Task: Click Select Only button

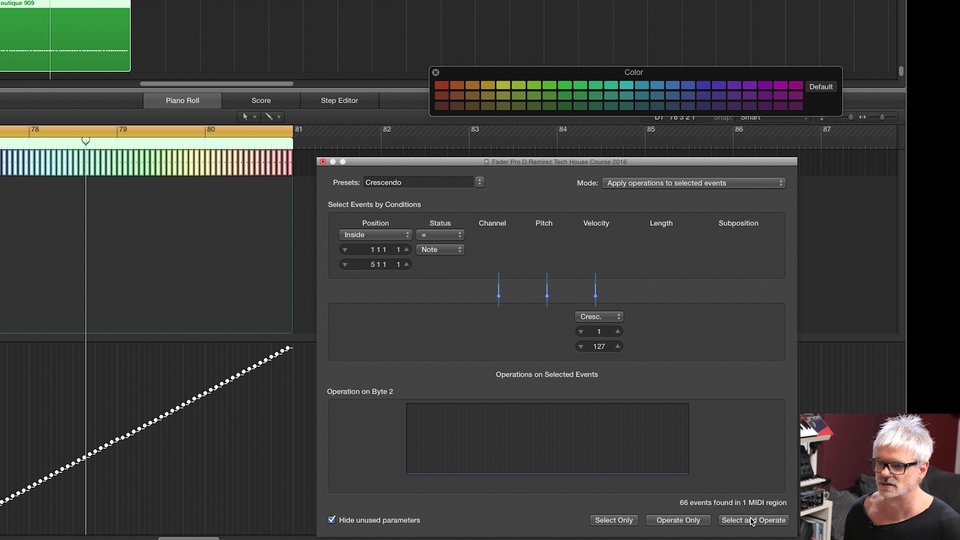Action: pyautogui.click(x=613, y=520)
